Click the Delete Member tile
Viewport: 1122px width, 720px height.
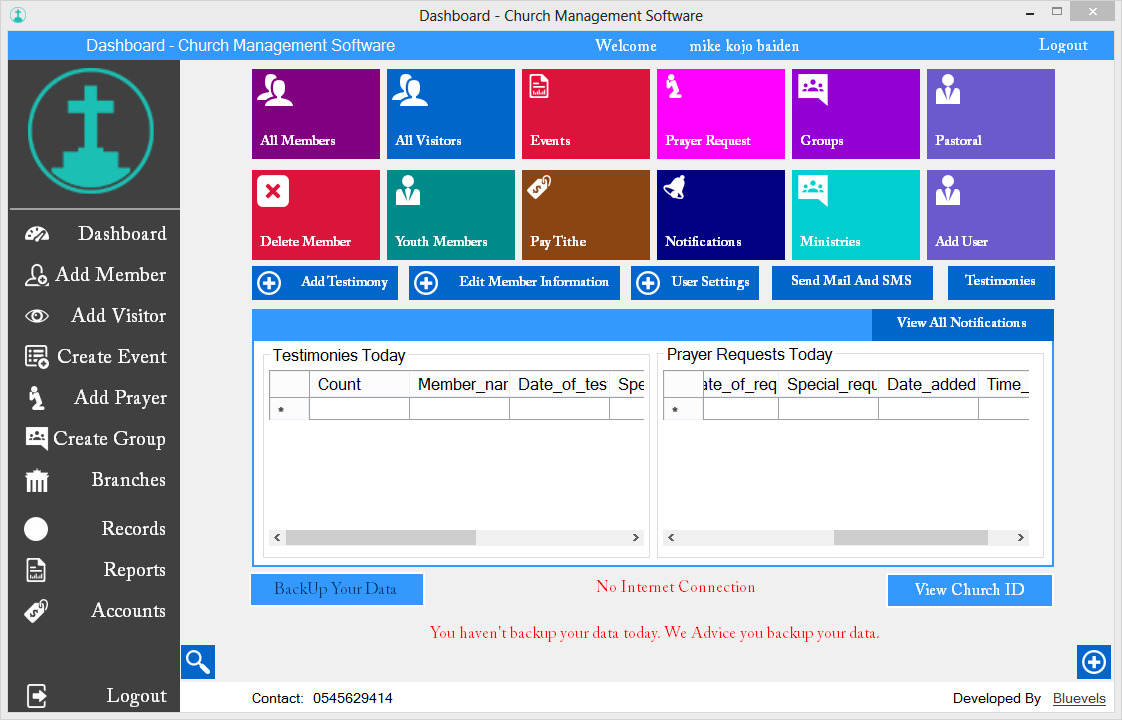point(315,215)
